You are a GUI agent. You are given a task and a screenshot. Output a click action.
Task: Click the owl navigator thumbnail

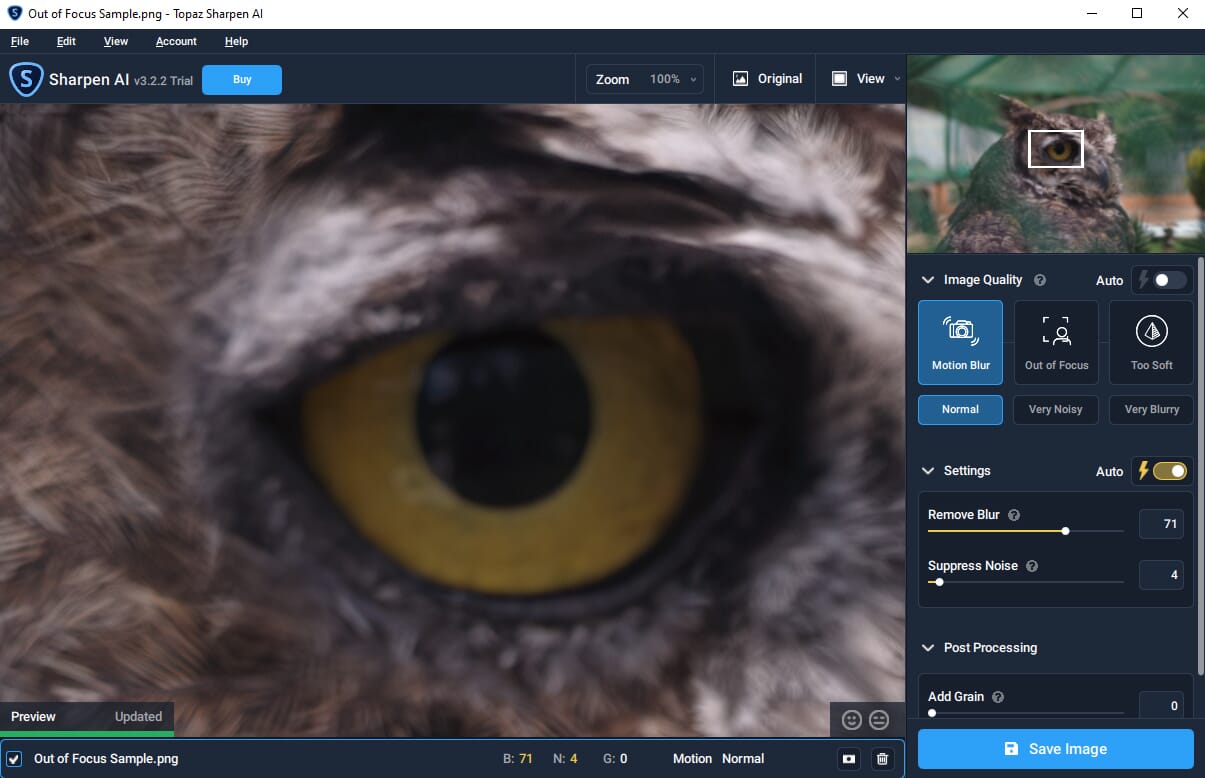click(1055, 154)
